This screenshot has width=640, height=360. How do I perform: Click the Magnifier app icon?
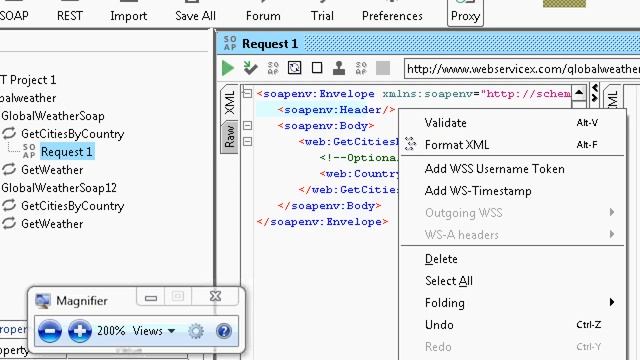coord(43,301)
